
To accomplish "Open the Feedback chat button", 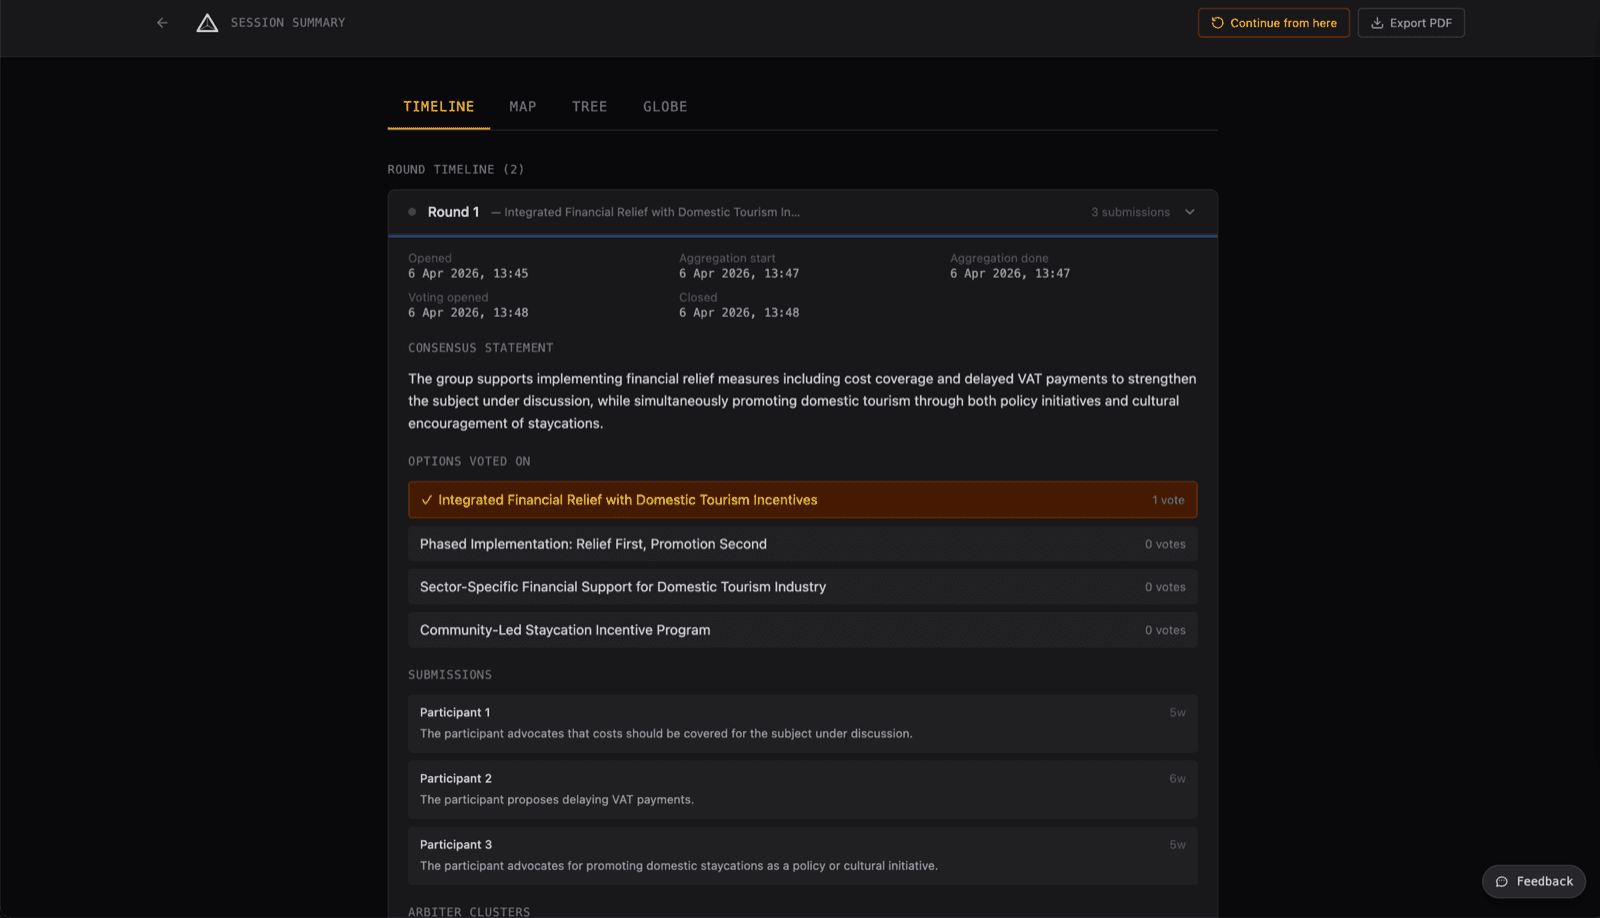I will point(1533,881).
